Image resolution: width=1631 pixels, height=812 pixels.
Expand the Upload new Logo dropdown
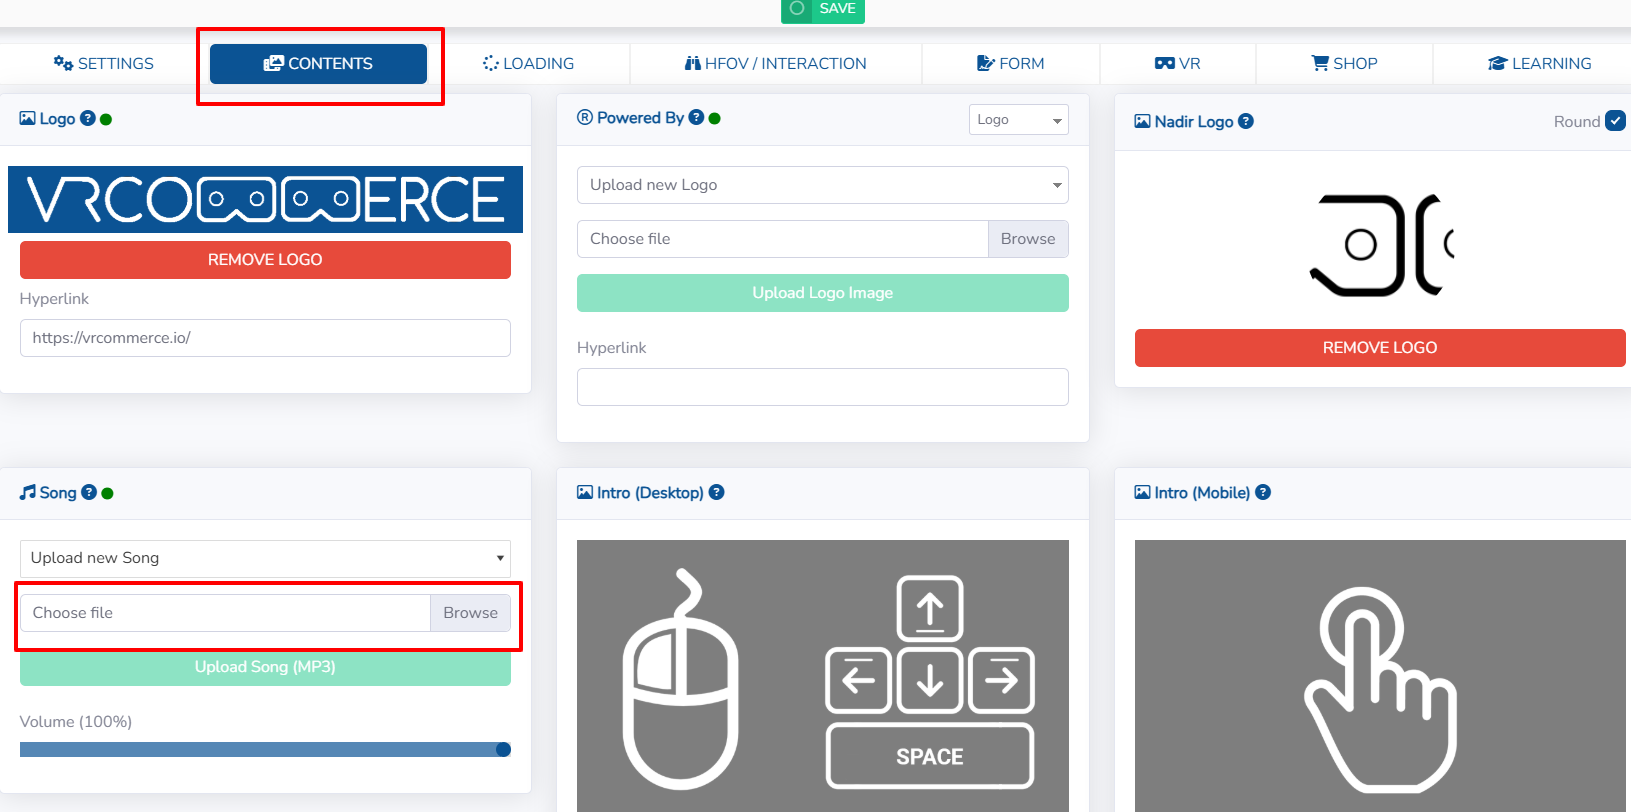pos(822,185)
